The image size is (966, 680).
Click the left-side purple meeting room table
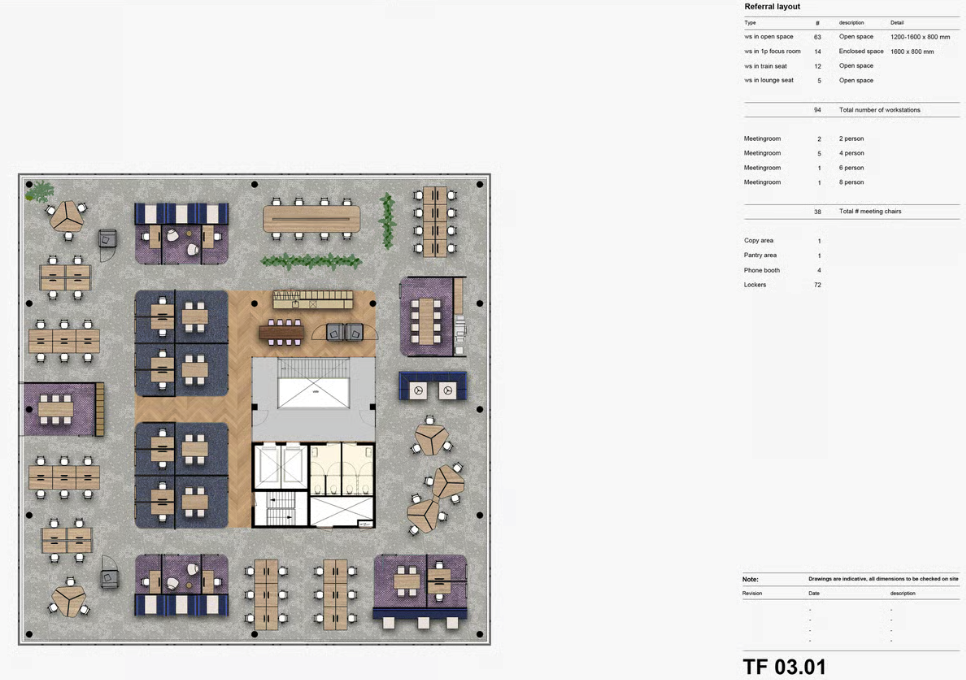click(56, 408)
